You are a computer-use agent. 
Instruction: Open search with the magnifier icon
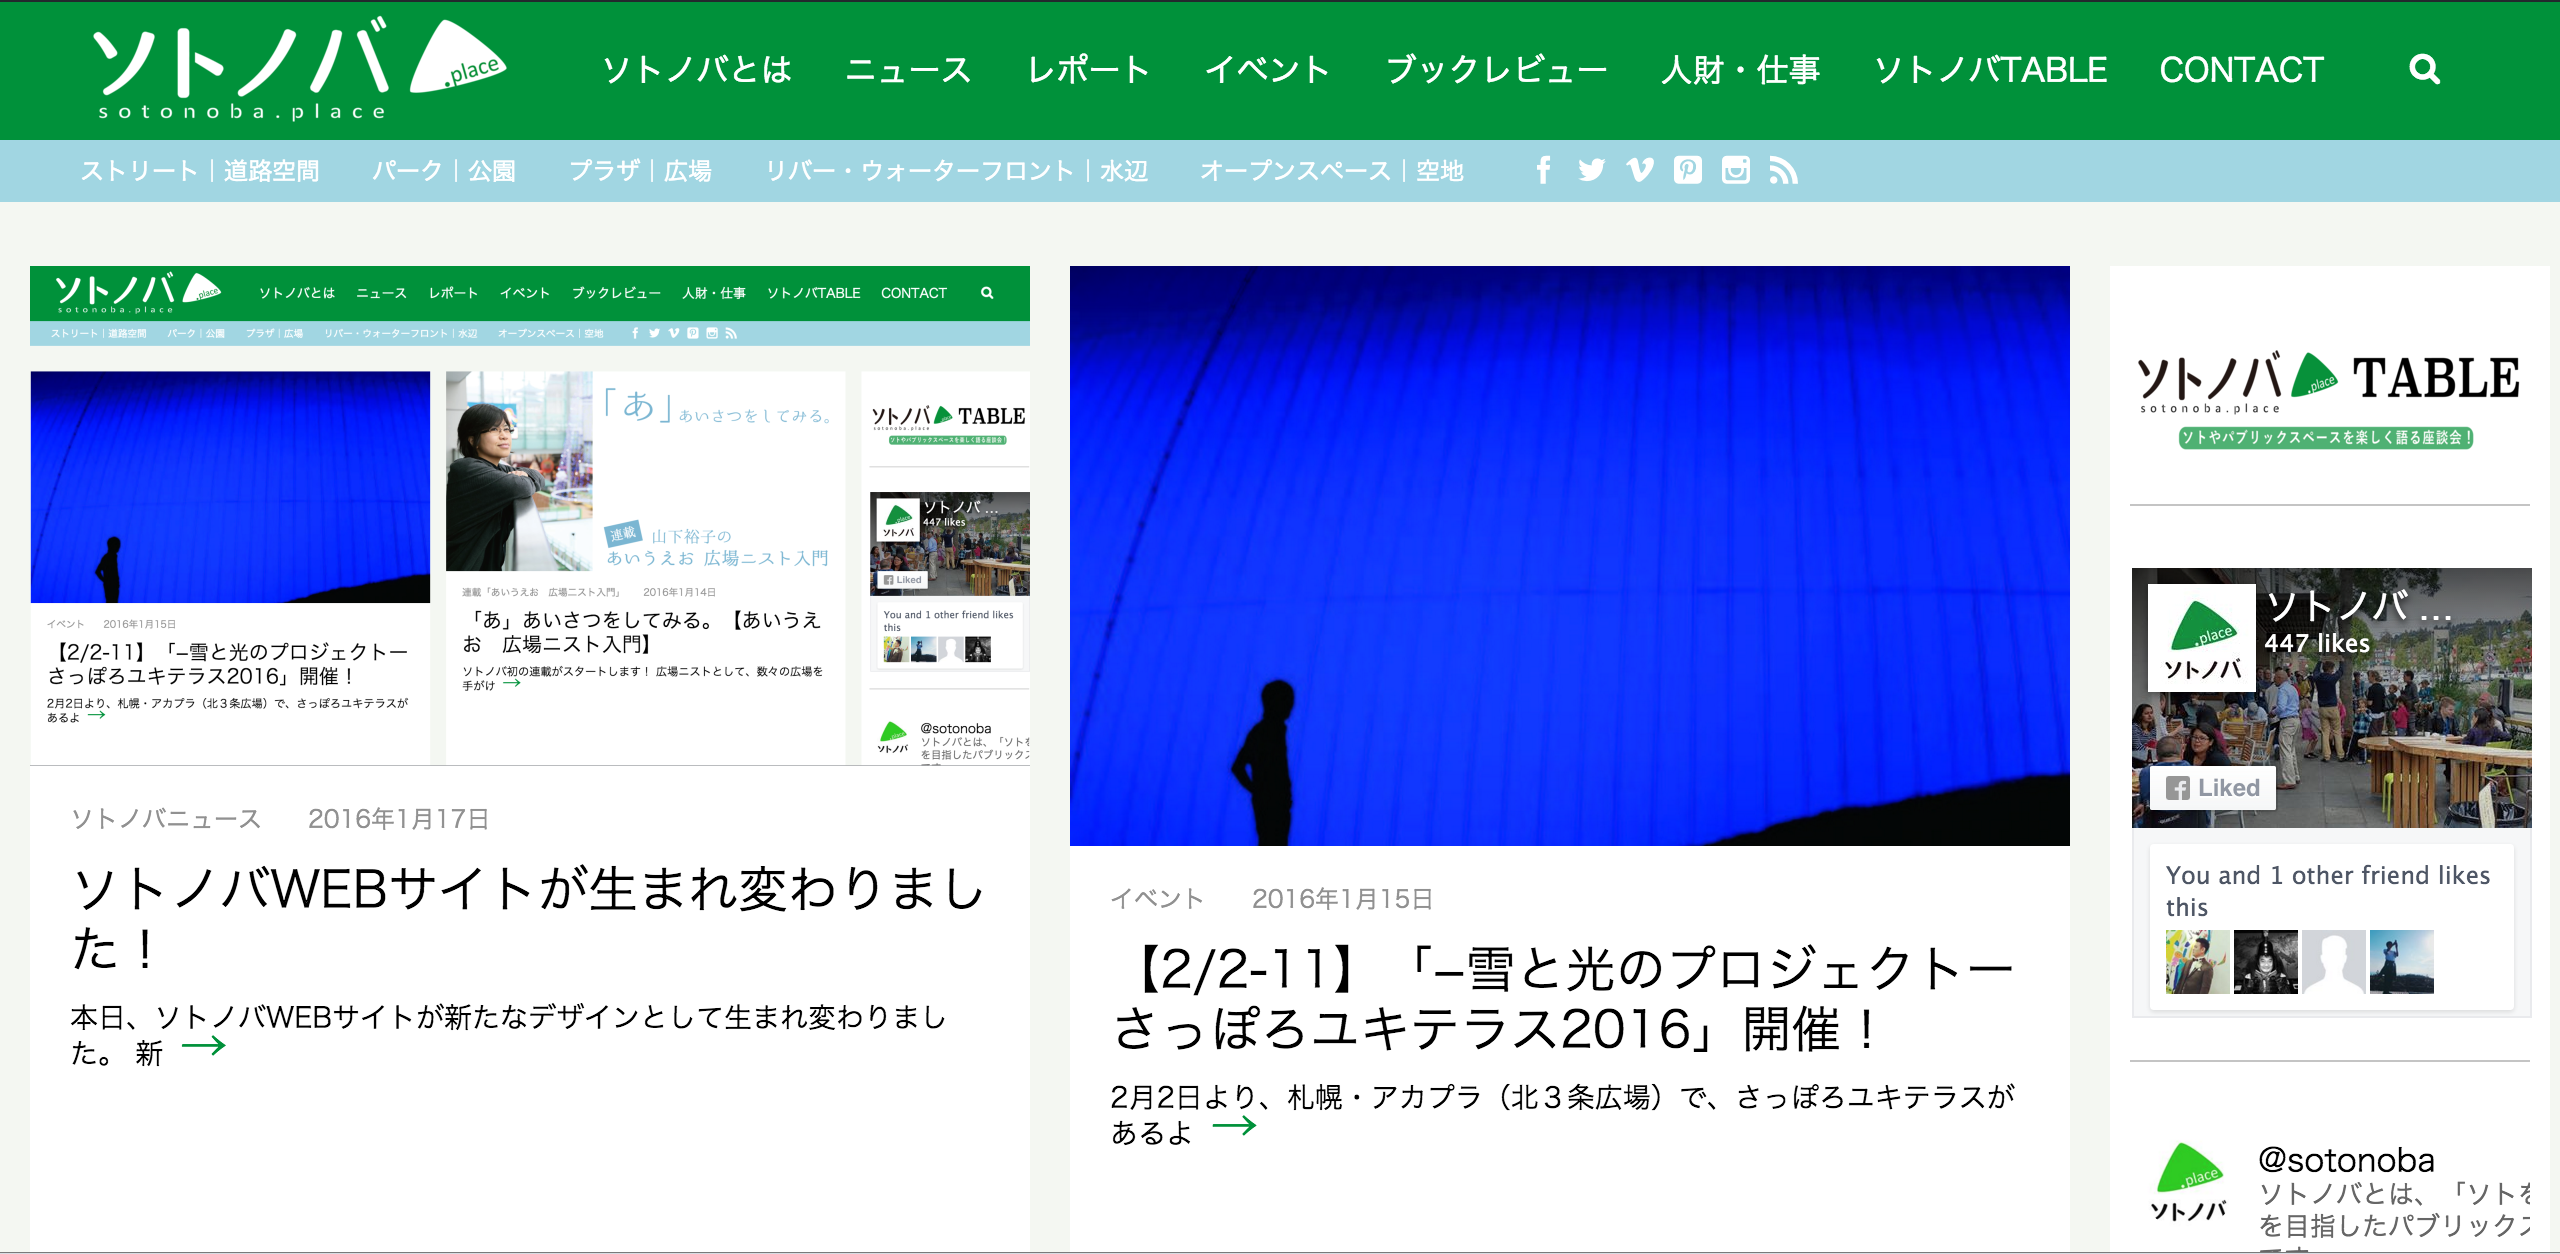point(2424,69)
